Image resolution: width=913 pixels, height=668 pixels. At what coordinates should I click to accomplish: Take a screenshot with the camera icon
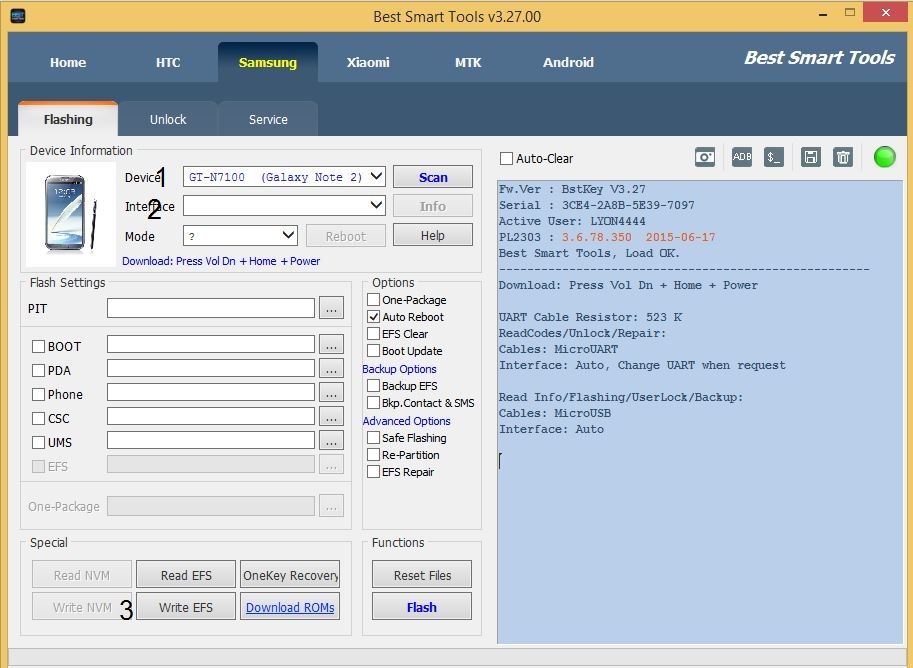pyautogui.click(x=705, y=157)
